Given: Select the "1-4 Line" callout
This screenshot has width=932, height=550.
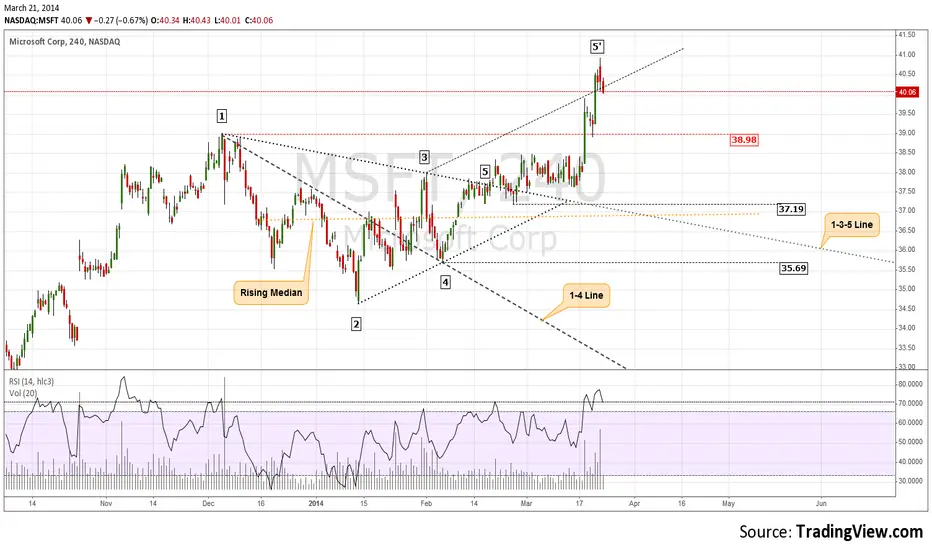Looking at the screenshot, I should pos(586,296).
